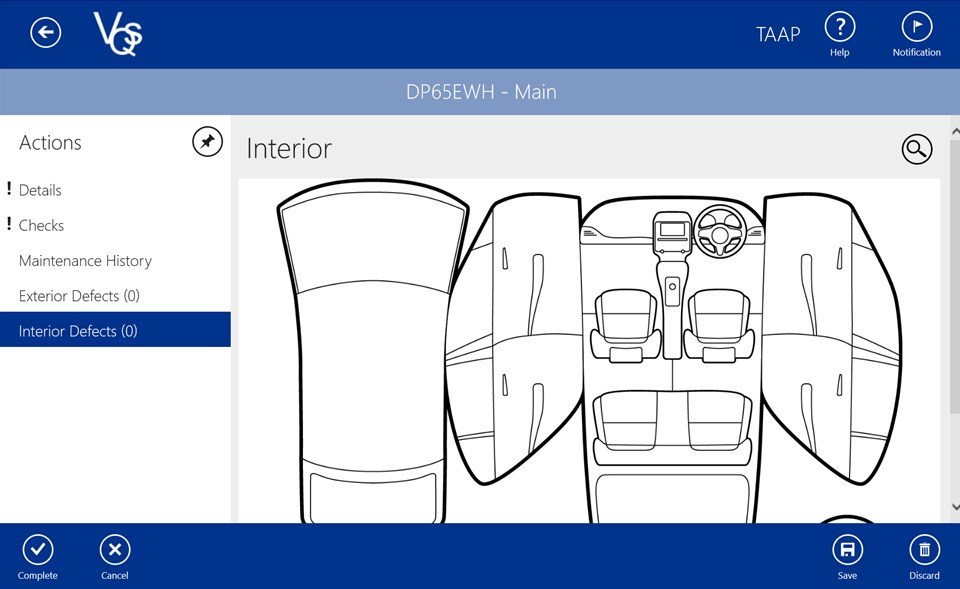The image size is (960, 589).
Task: Click the Actions heading
Action: 50,143
